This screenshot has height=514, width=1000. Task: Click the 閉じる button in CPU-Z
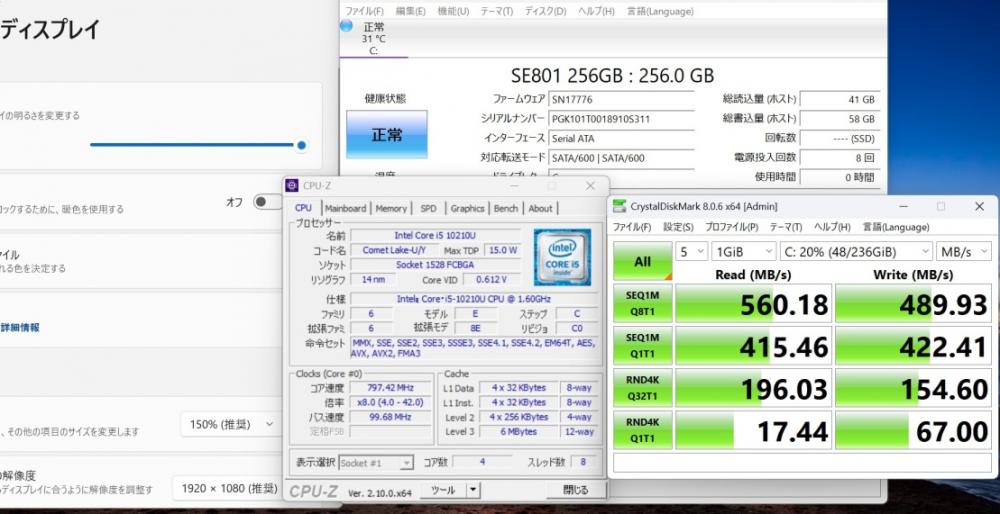tap(576, 490)
